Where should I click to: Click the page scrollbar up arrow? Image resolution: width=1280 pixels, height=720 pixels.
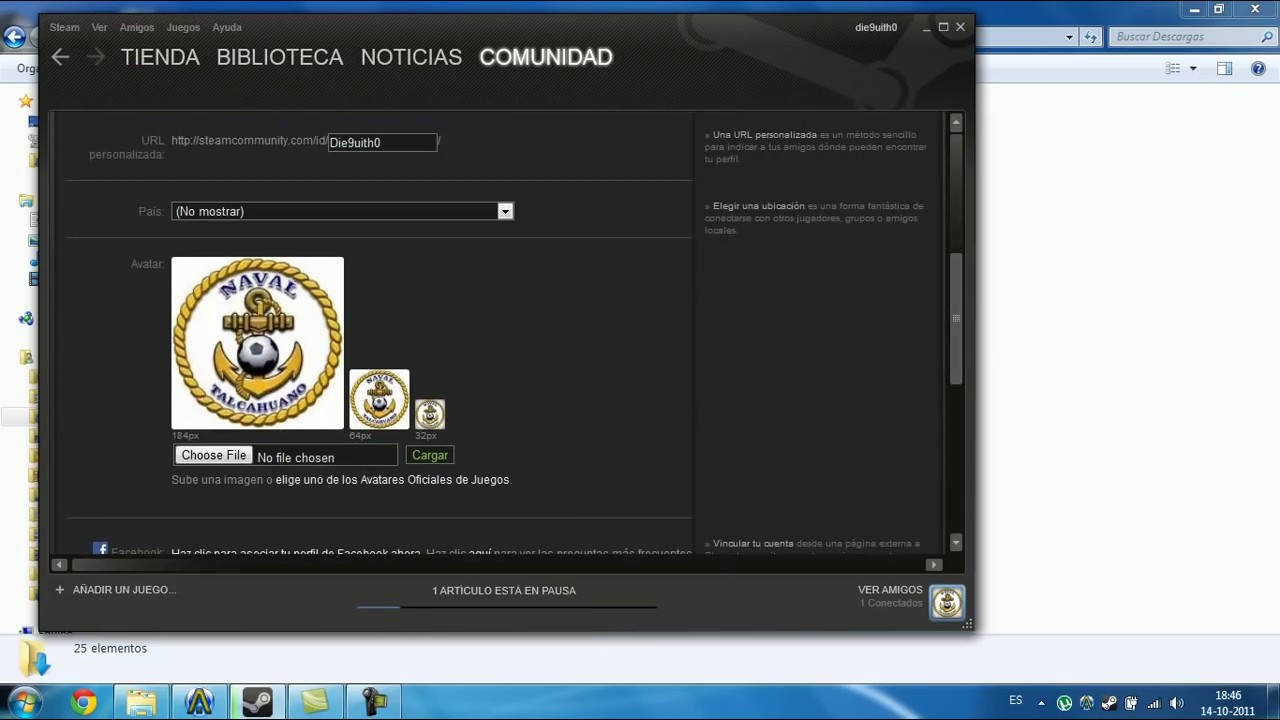click(956, 122)
